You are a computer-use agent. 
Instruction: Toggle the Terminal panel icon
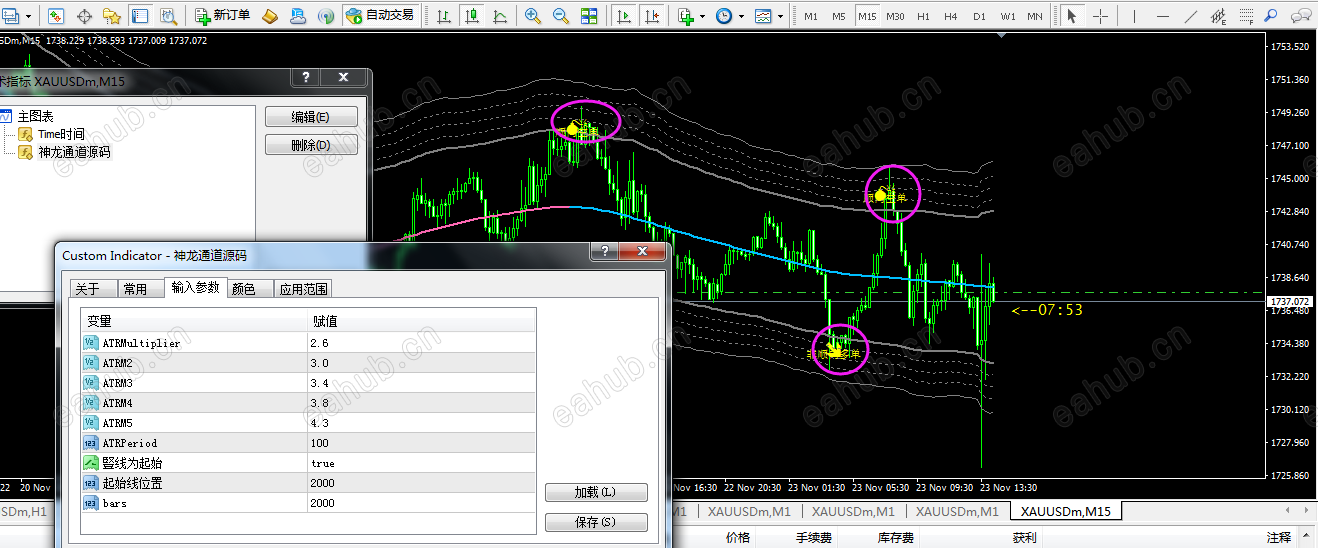click(140, 16)
